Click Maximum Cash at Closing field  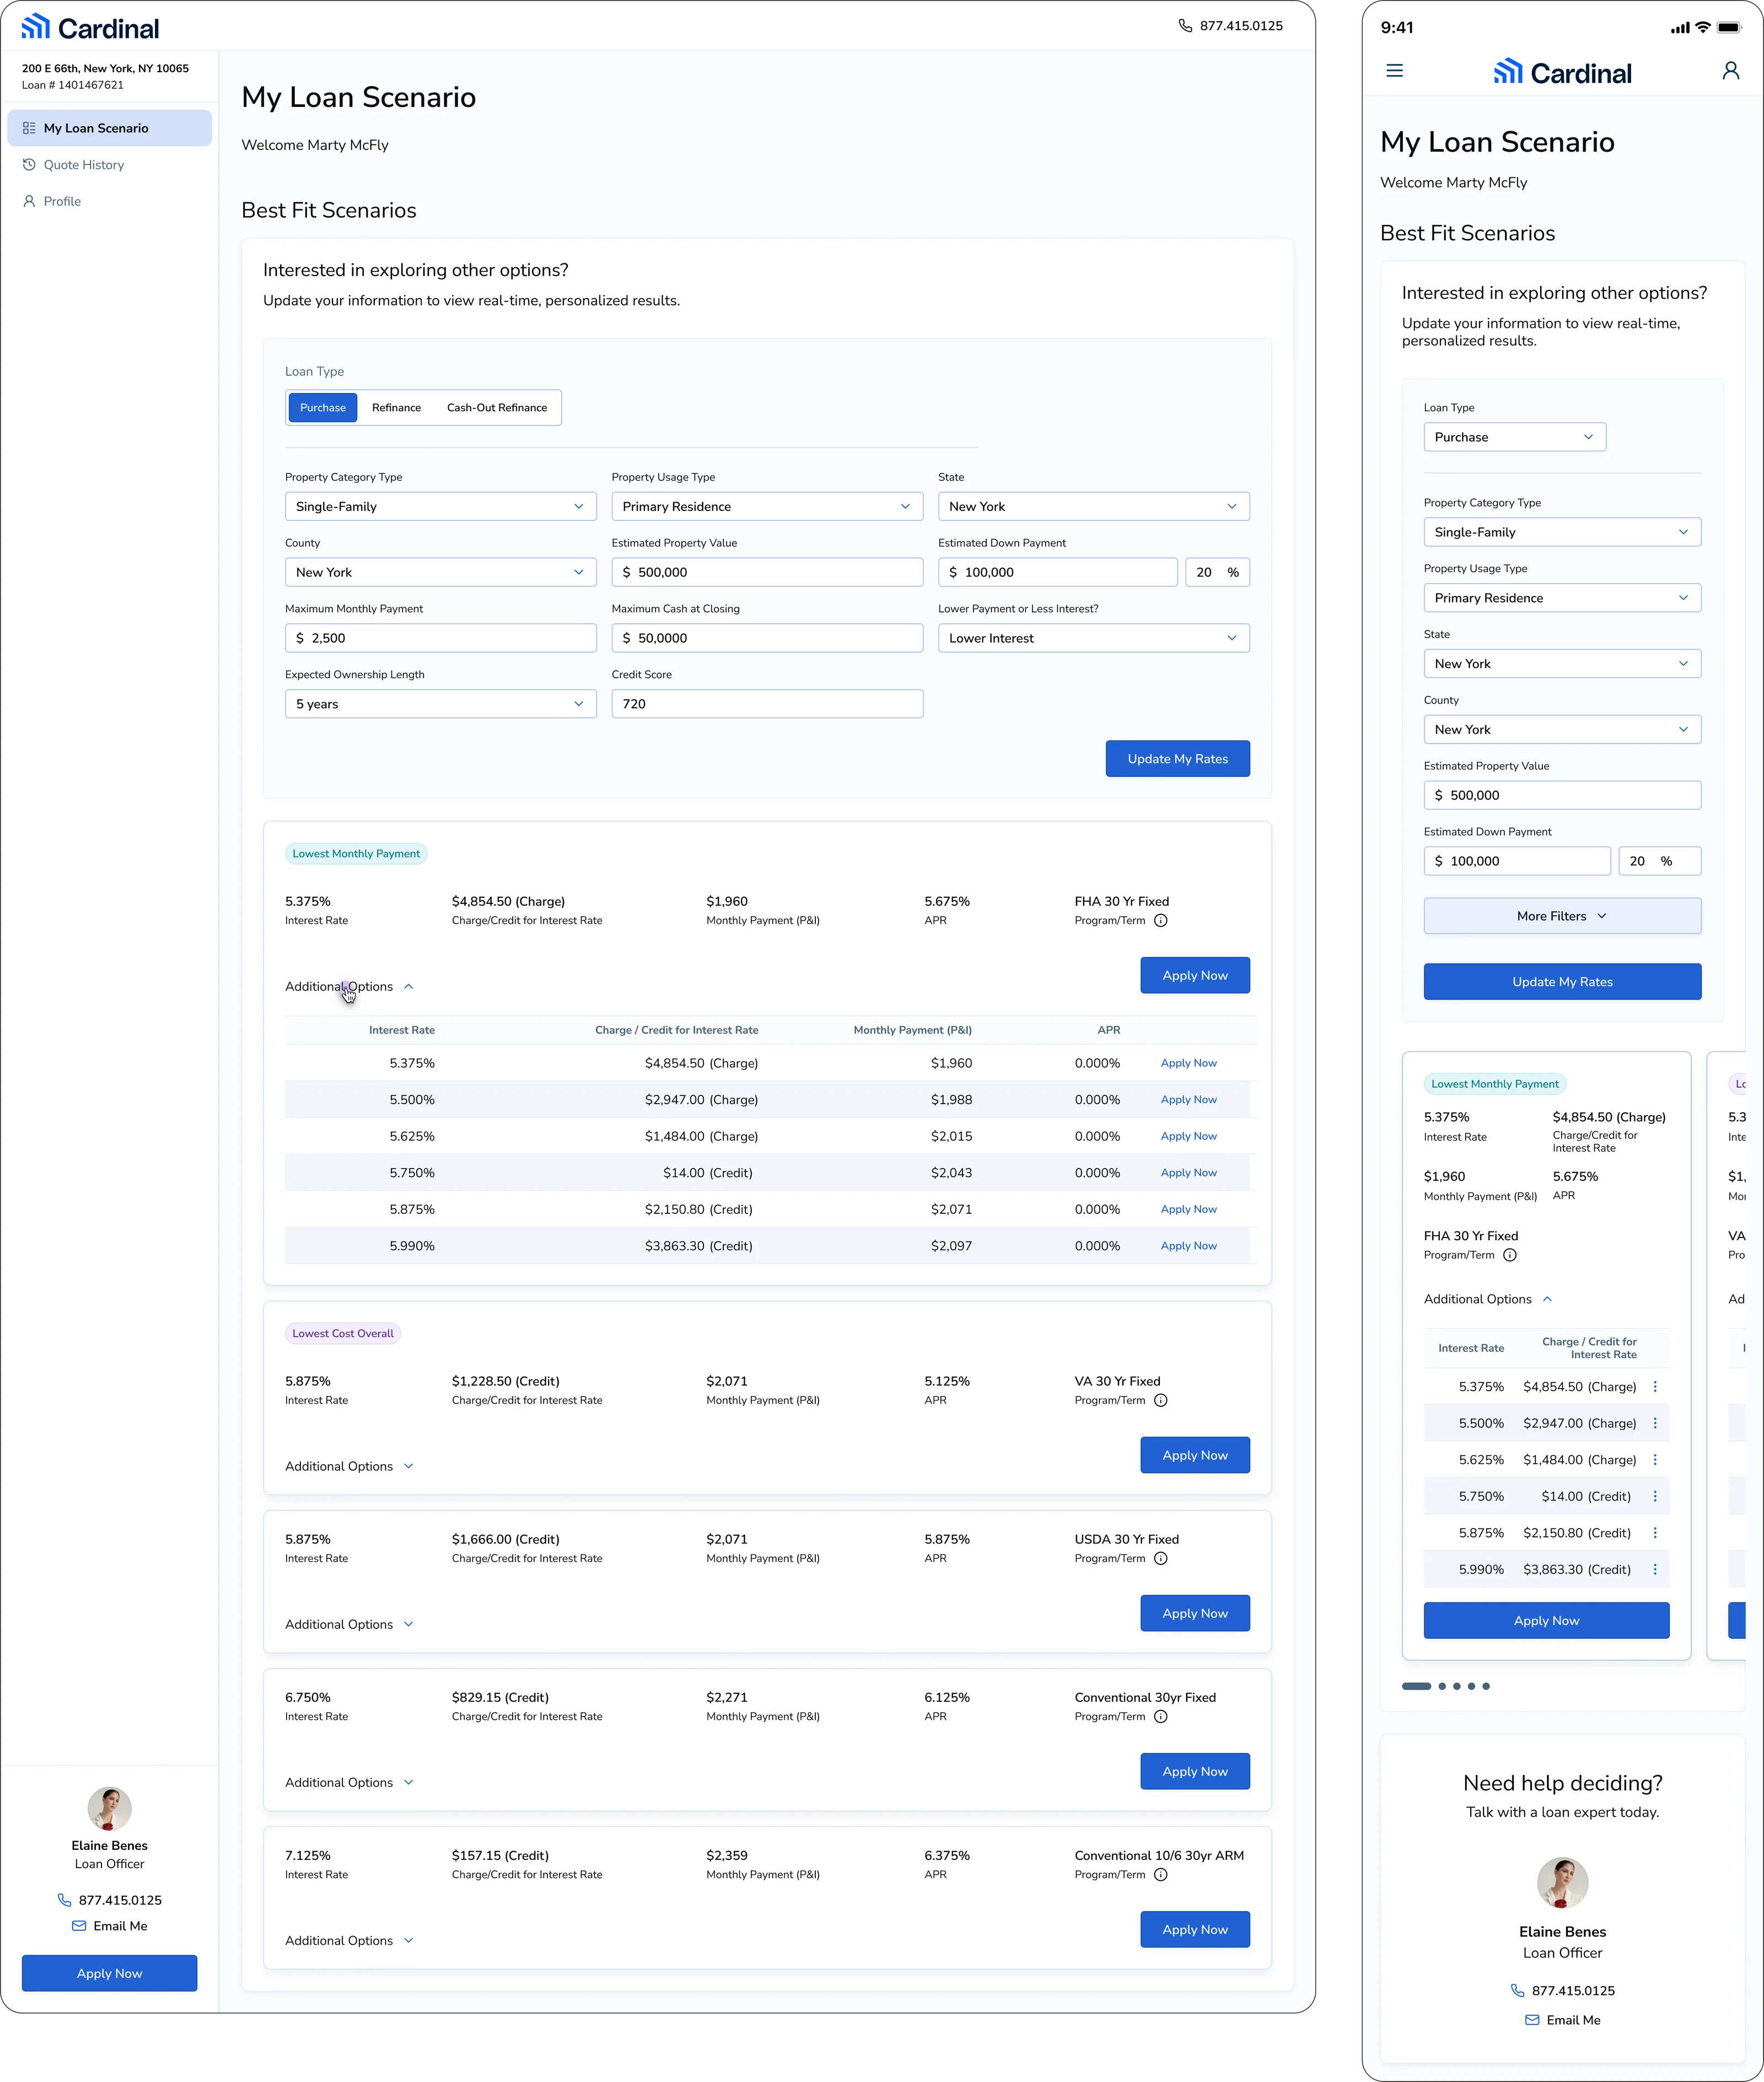[767, 638]
